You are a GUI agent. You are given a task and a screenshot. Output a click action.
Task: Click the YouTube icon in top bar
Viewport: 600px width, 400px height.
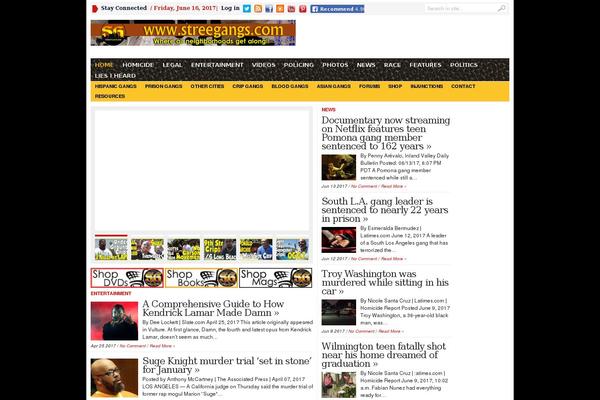[291, 8]
